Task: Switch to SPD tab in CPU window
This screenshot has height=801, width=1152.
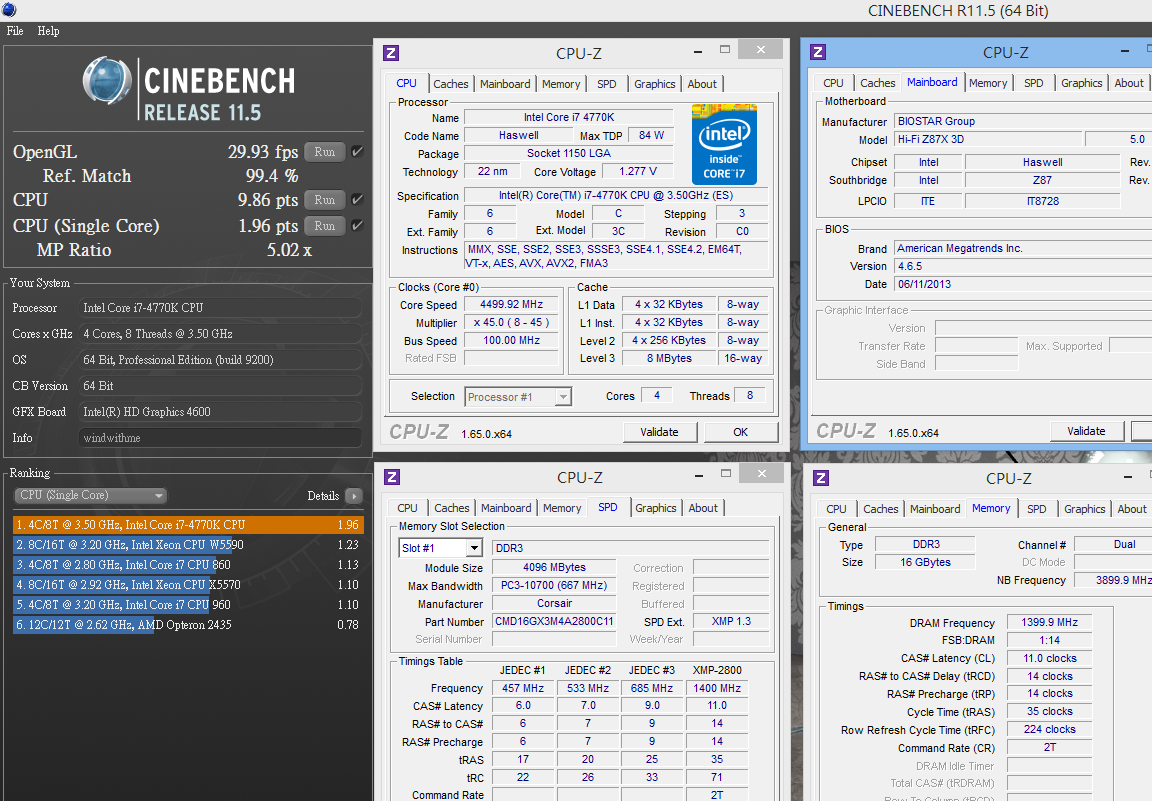Action: point(607,84)
